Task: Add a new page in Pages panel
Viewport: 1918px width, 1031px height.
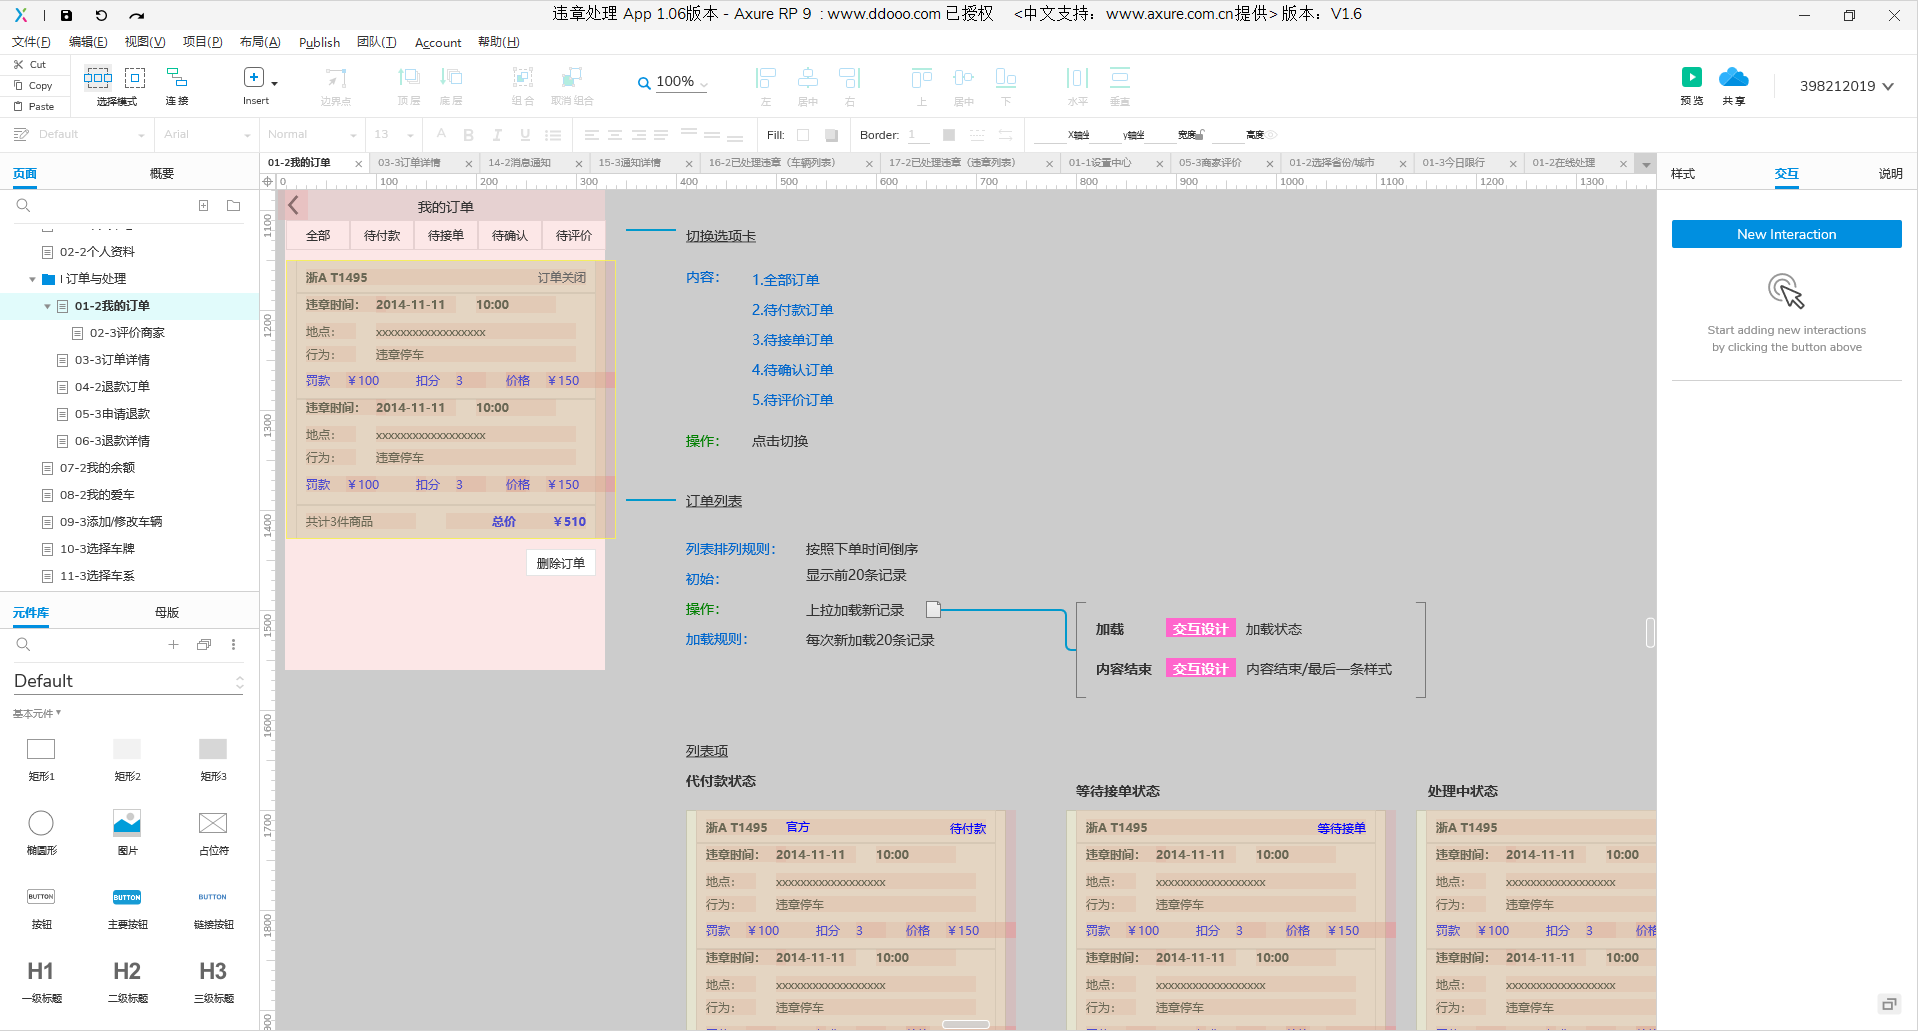Action: (203, 206)
